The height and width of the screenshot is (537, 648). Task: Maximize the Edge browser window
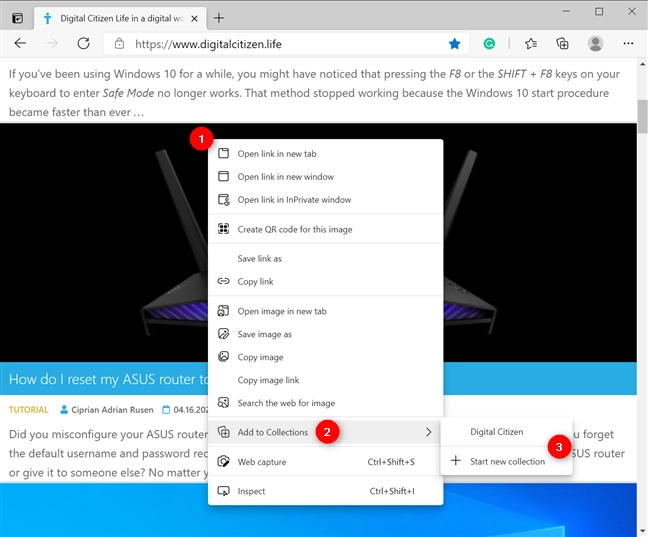tap(599, 12)
